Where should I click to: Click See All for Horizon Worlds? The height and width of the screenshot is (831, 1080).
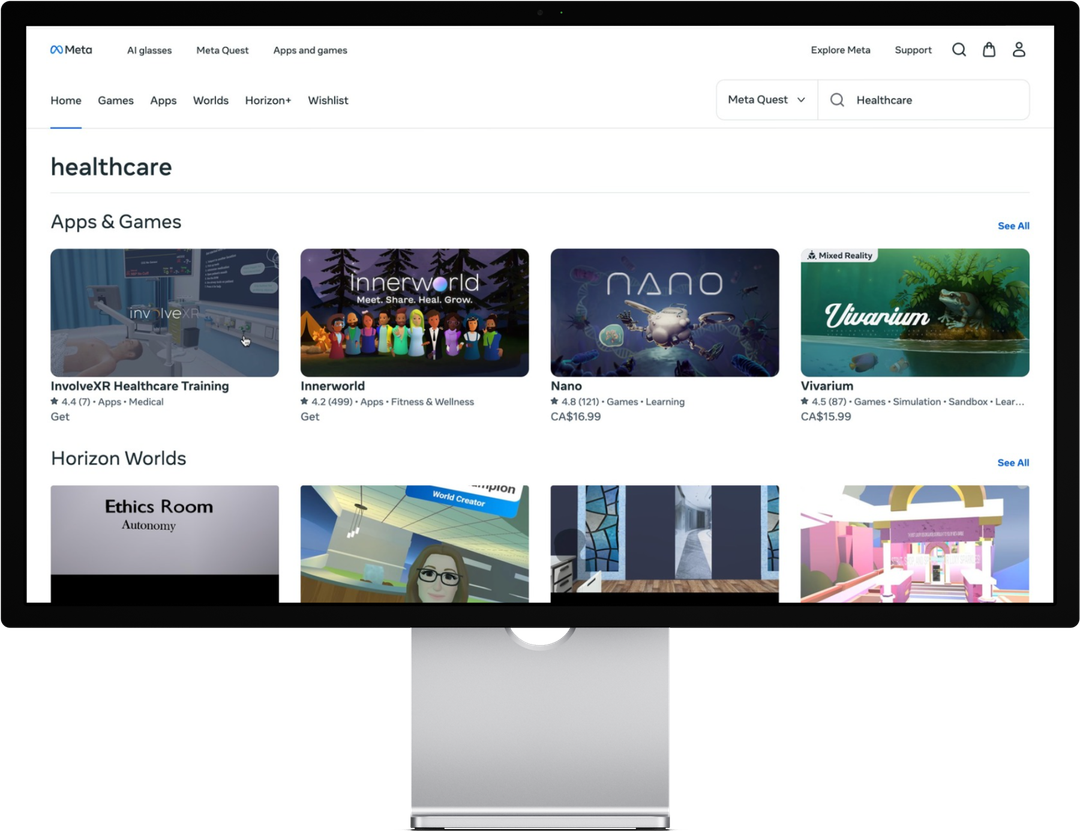1013,463
